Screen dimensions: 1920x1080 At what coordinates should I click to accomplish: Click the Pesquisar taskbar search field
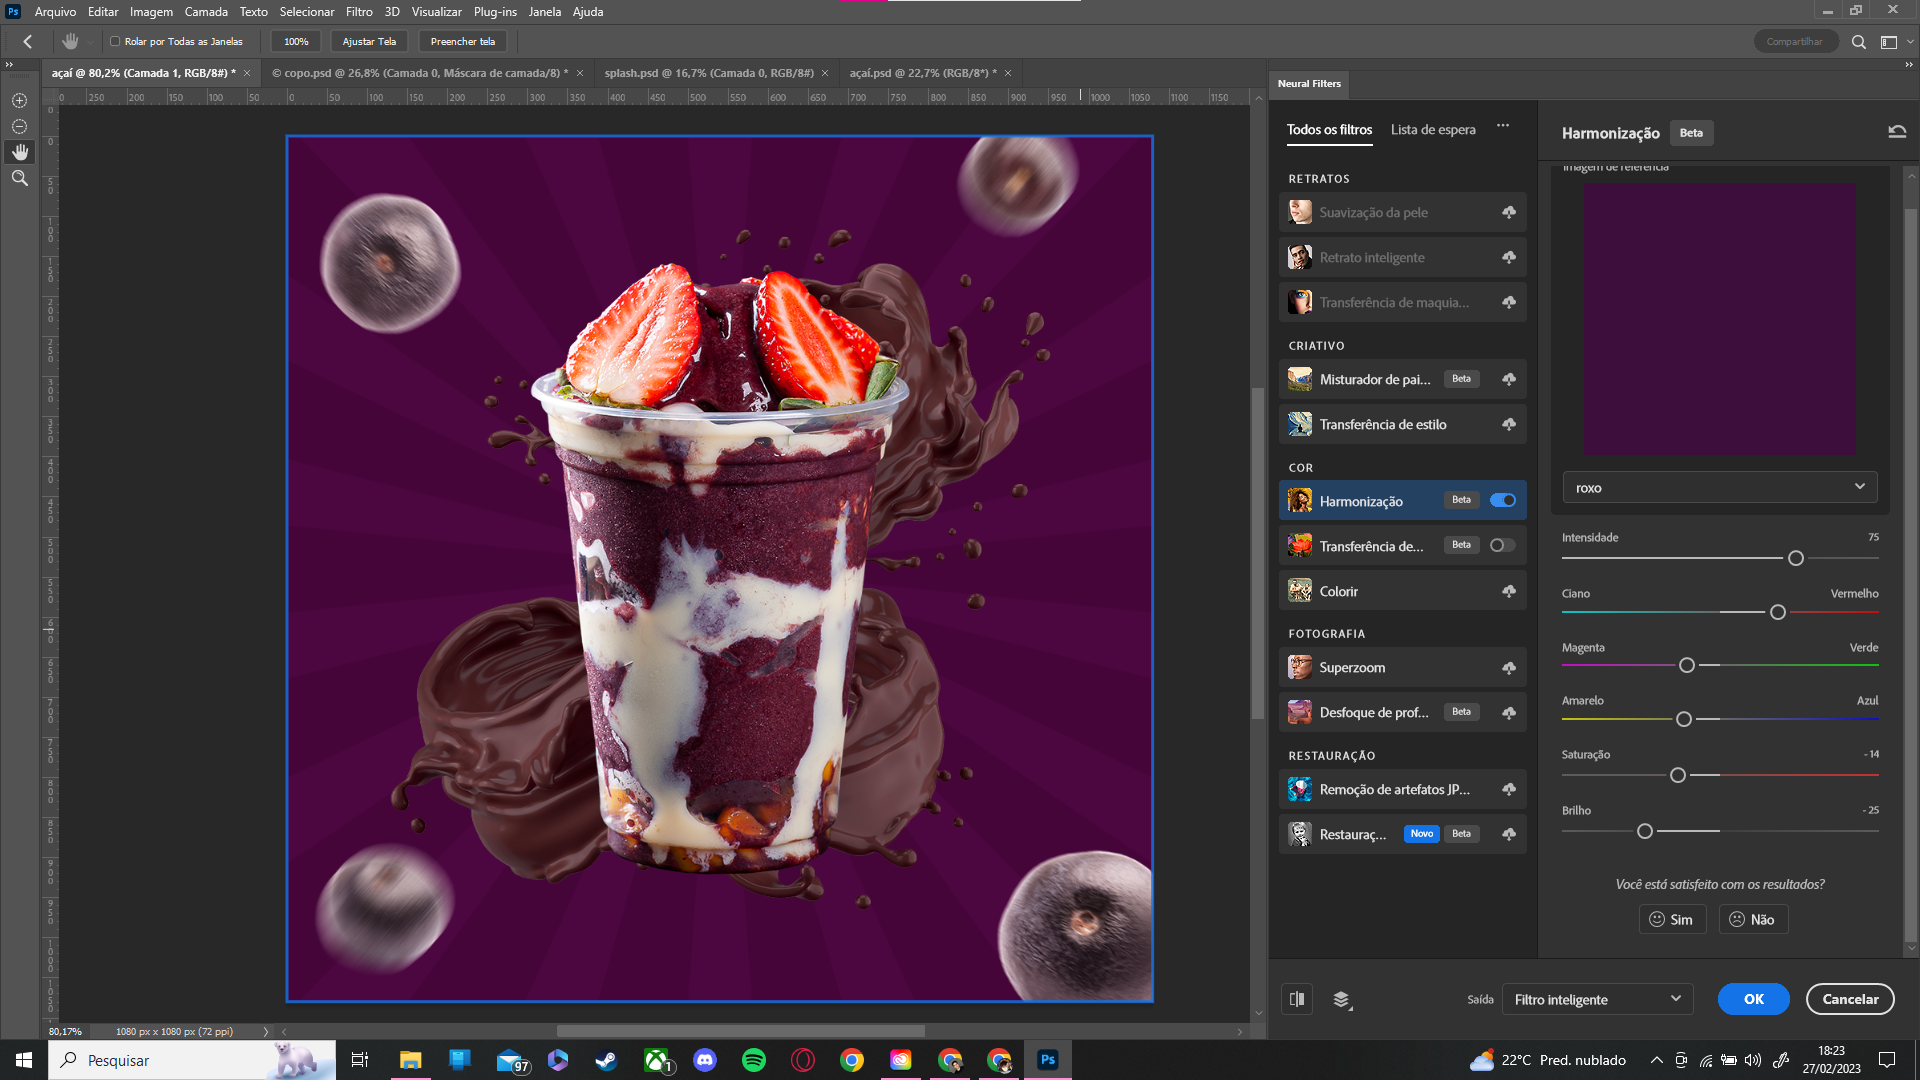pos(192,1060)
